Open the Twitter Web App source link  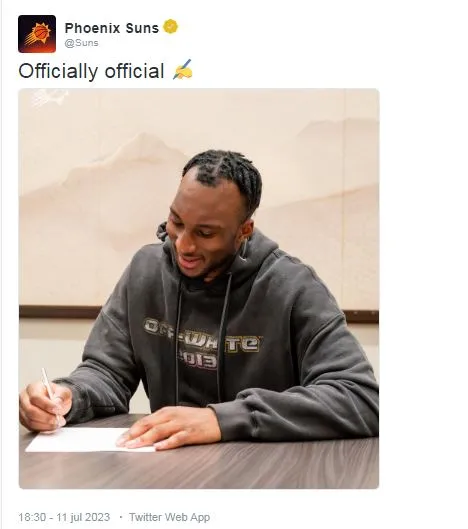point(169,517)
